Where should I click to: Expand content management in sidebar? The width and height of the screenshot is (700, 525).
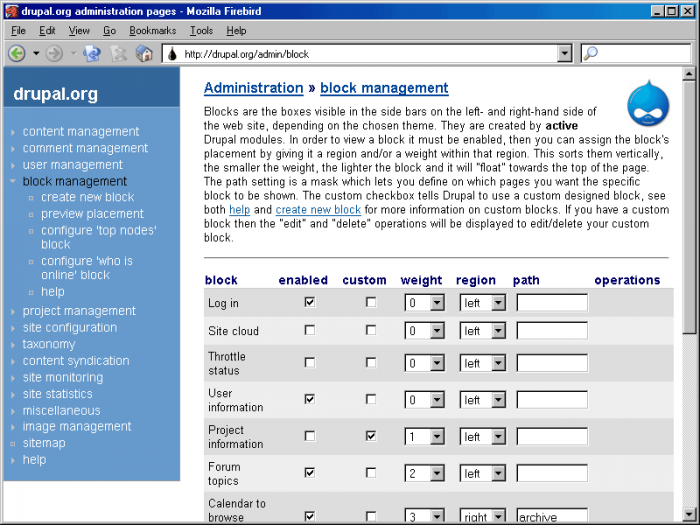[x=81, y=131]
